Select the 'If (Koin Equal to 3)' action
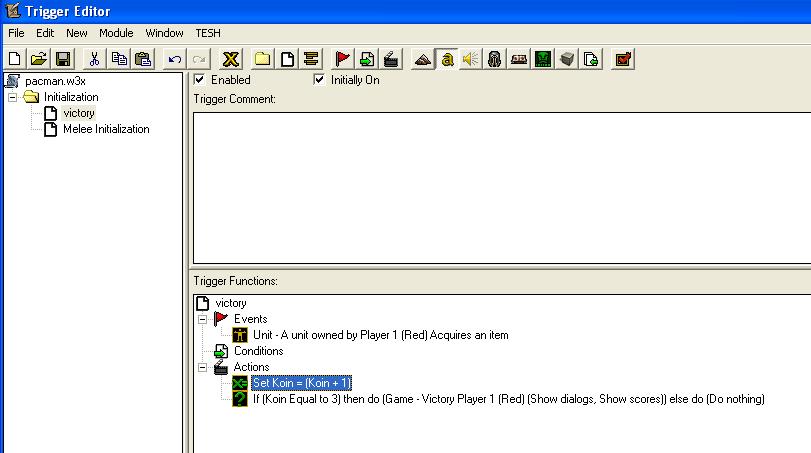Screen dimensions: 811x453 click(508, 399)
